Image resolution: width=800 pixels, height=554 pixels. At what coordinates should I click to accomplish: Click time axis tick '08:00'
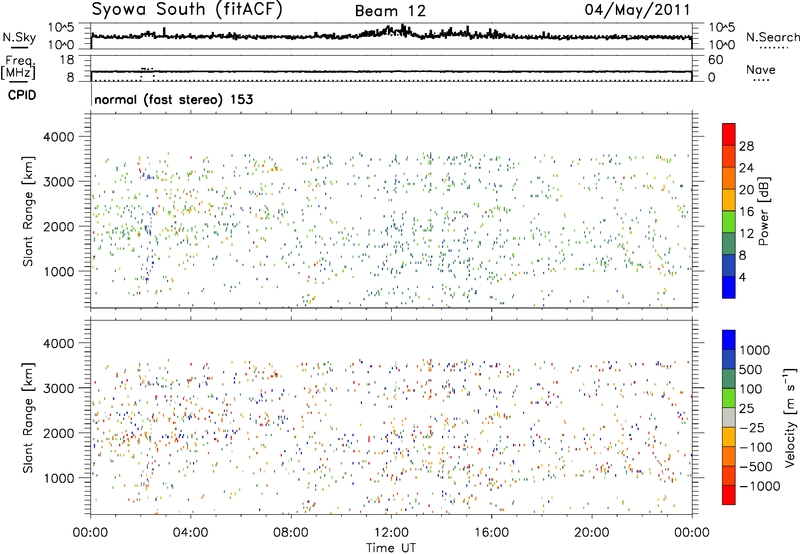[x=291, y=533]
